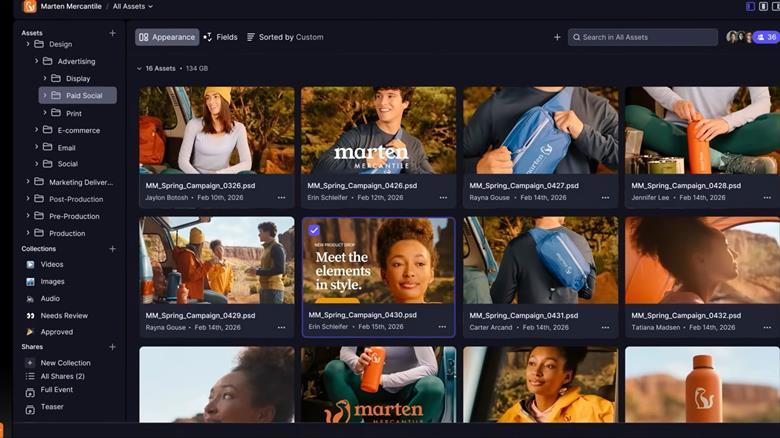Open options menu for MM_Spring_Campaign_0427.psd

tap(605, 198)
